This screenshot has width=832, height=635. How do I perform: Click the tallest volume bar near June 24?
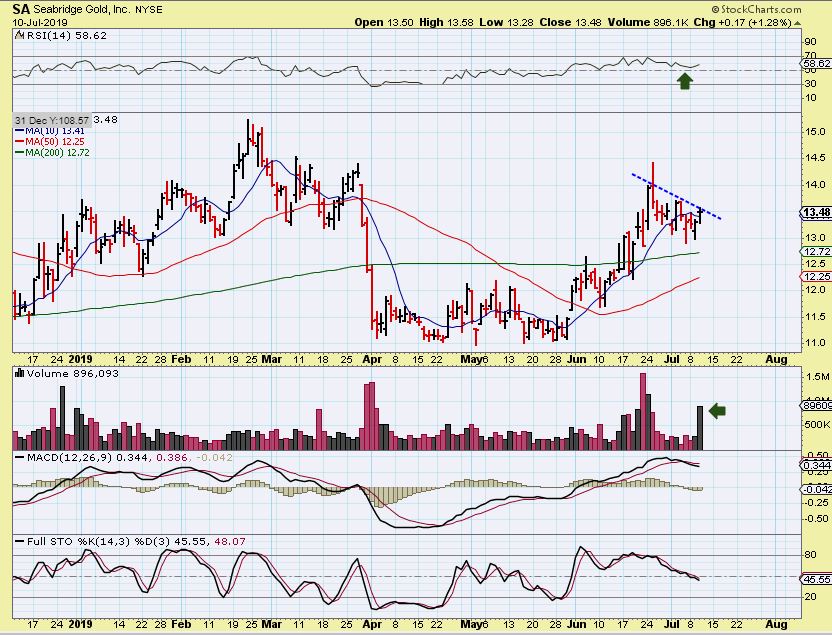coord(643,412)
